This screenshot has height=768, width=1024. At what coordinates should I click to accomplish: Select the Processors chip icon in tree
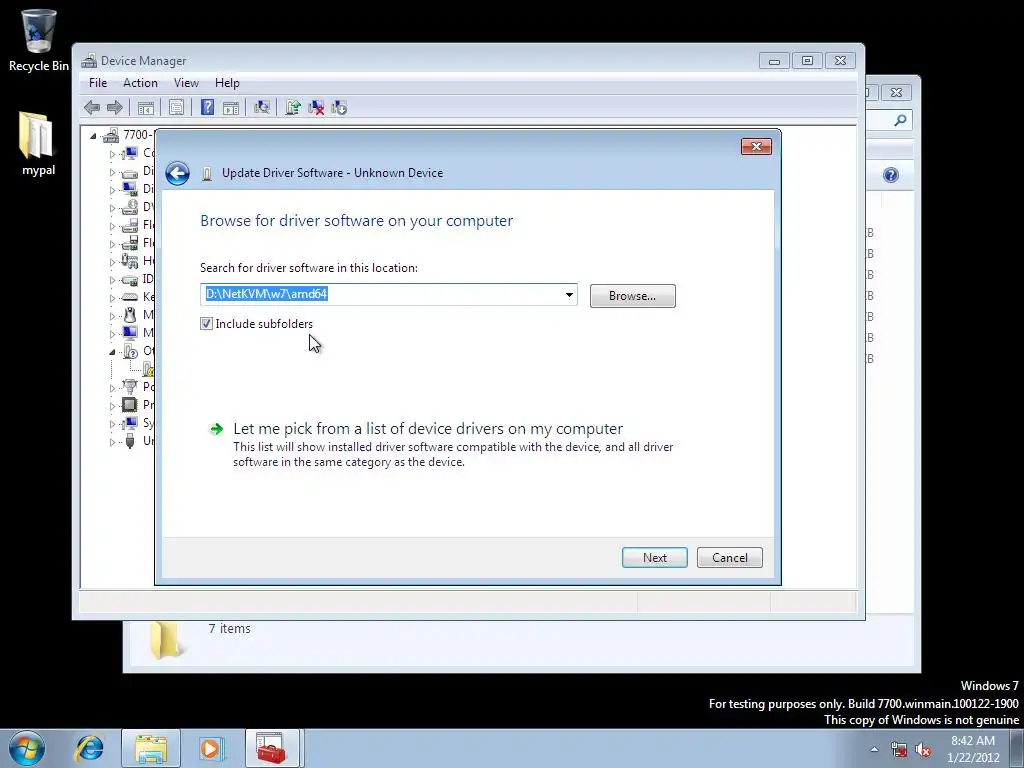tap(130, 404)
